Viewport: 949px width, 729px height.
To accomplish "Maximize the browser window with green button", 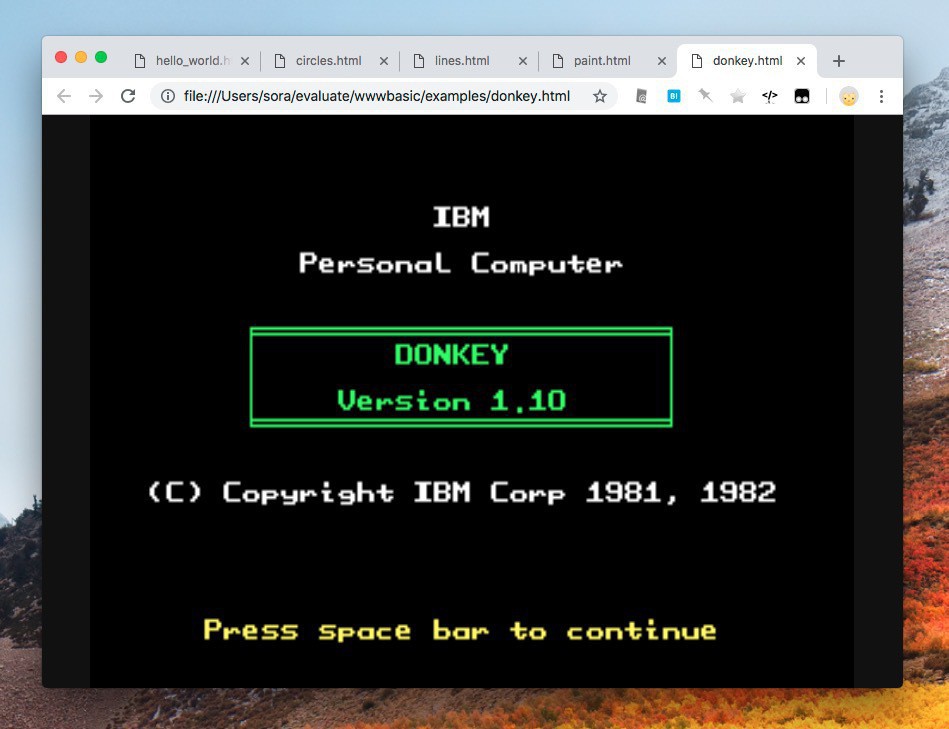I will coord(101,57).
